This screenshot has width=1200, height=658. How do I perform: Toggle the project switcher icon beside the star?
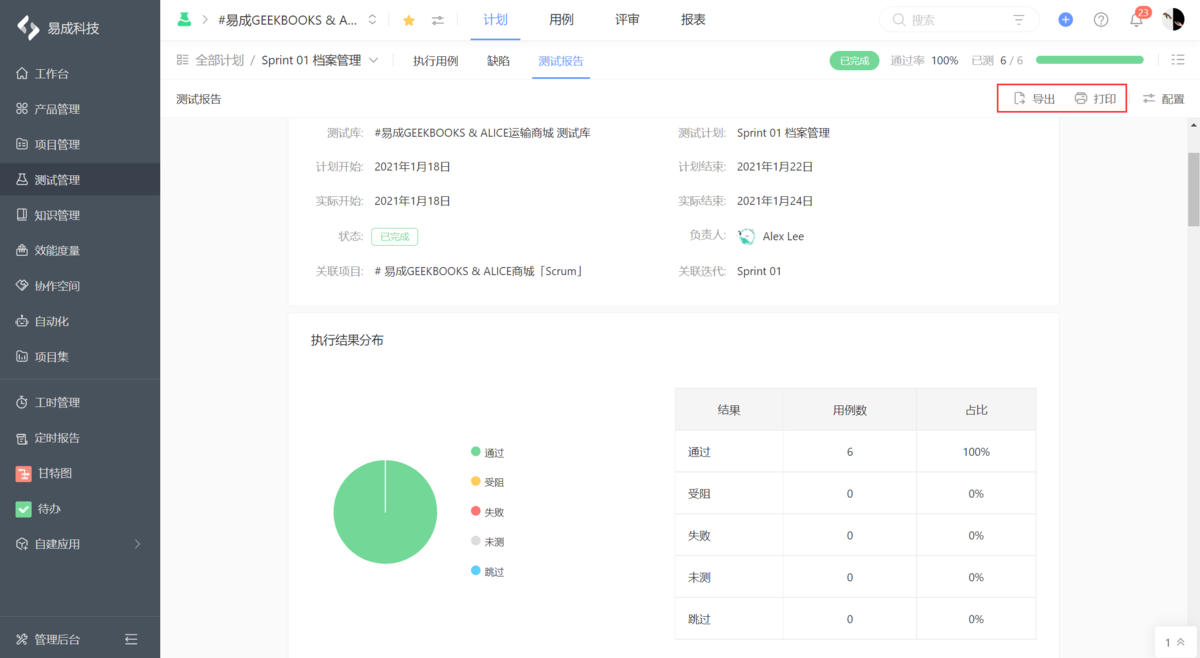[x=436, y=19]
